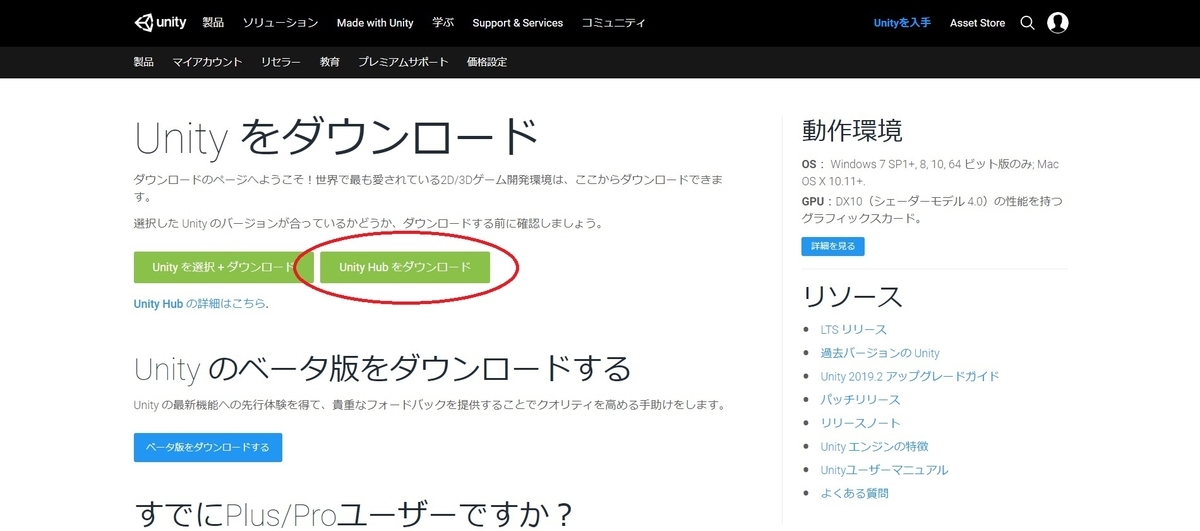
Task: Click the リソース heading
Action: (x=852, y=296)
